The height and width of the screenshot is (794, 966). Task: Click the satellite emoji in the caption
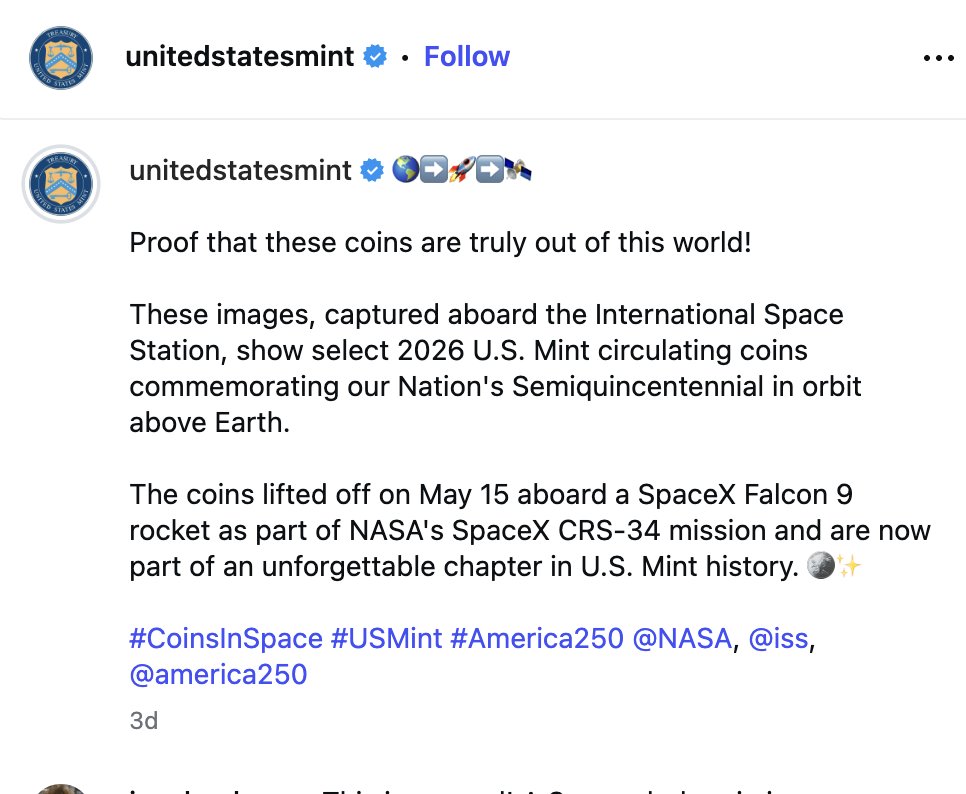(518, 169)
